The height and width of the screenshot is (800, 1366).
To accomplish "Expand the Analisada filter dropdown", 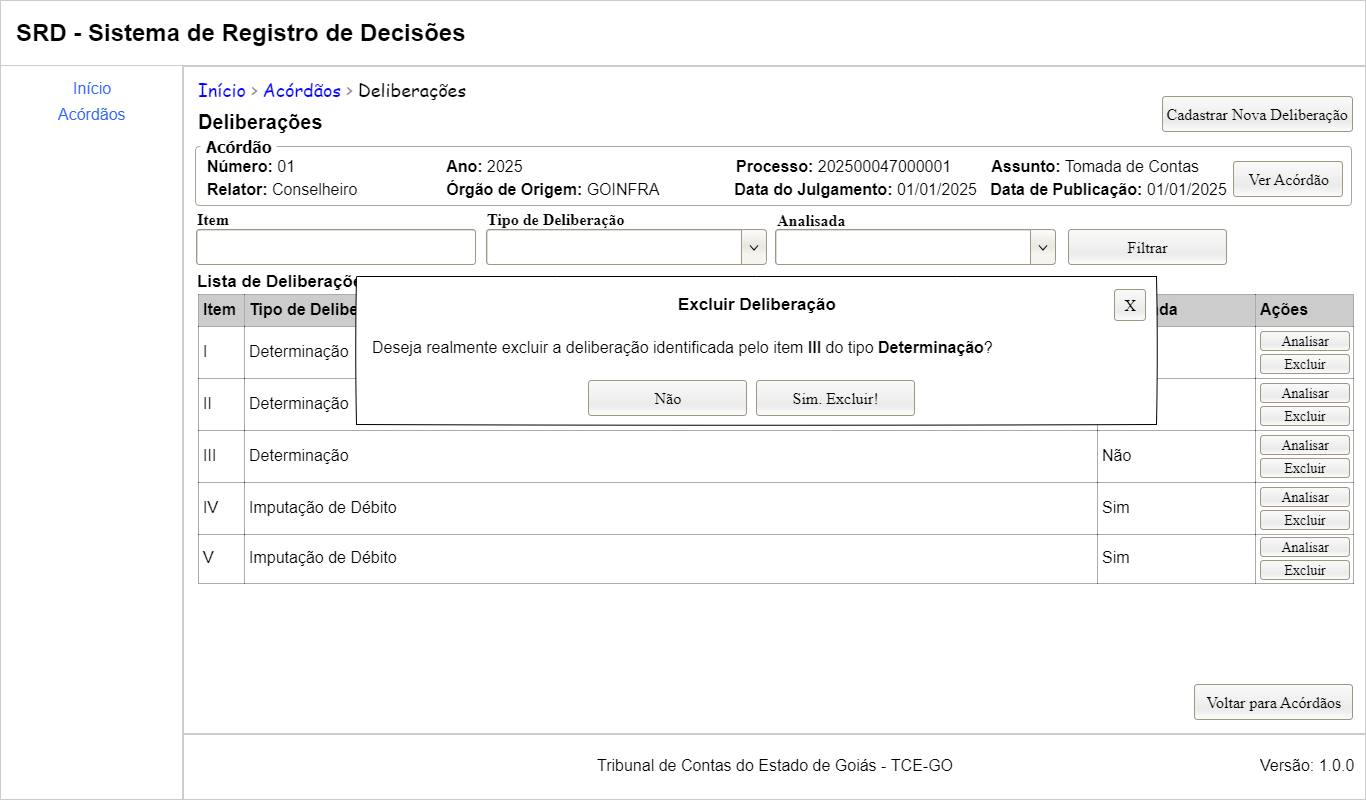I will click(x=915, y=247).
